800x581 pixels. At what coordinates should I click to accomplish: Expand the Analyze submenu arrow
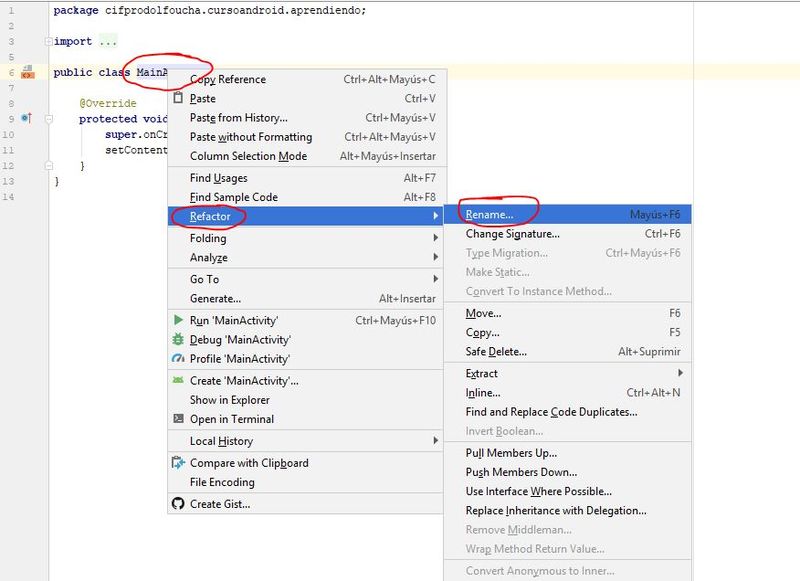click(x=435, y=257)
